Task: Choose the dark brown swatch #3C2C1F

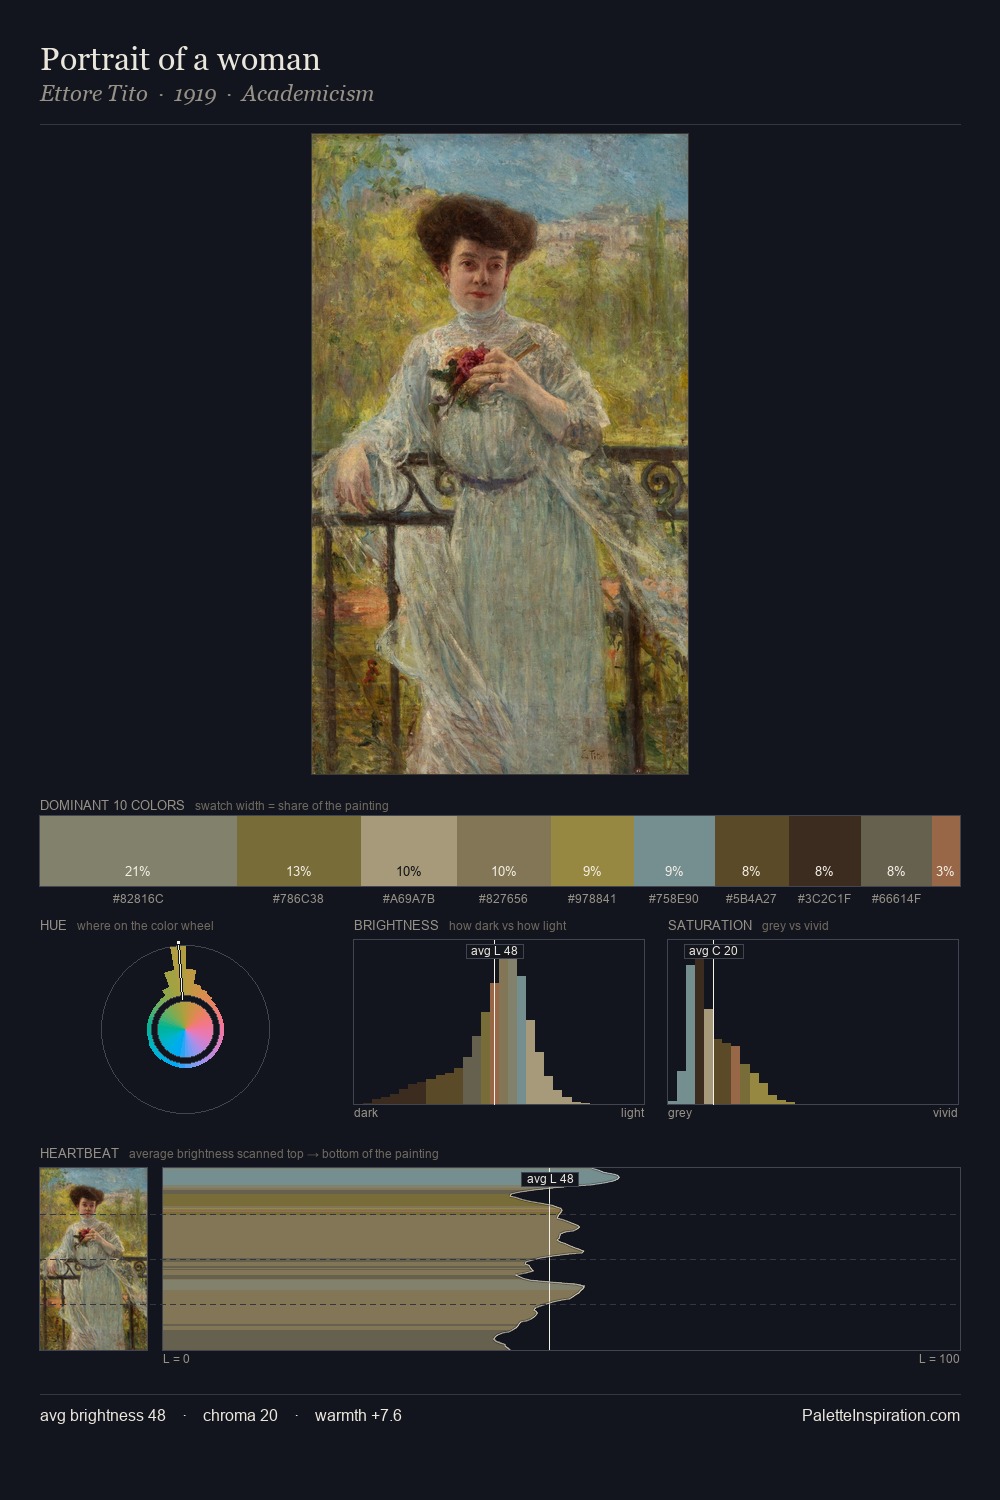Action: 825,851
